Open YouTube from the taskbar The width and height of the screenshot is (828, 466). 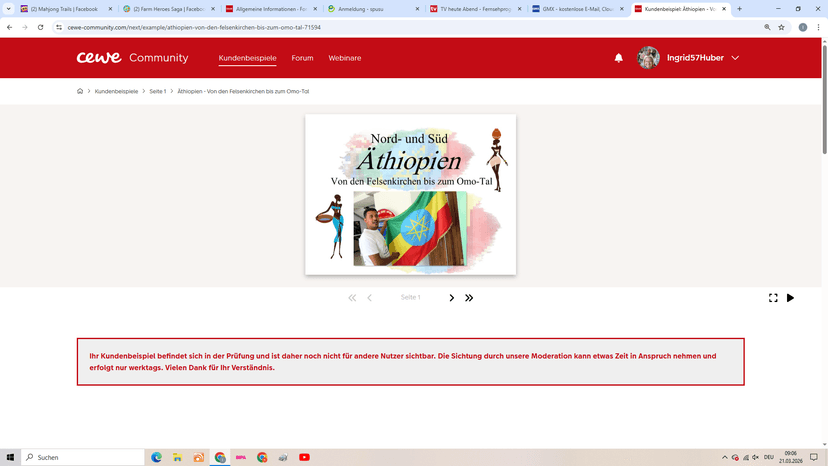click(304, 457)
